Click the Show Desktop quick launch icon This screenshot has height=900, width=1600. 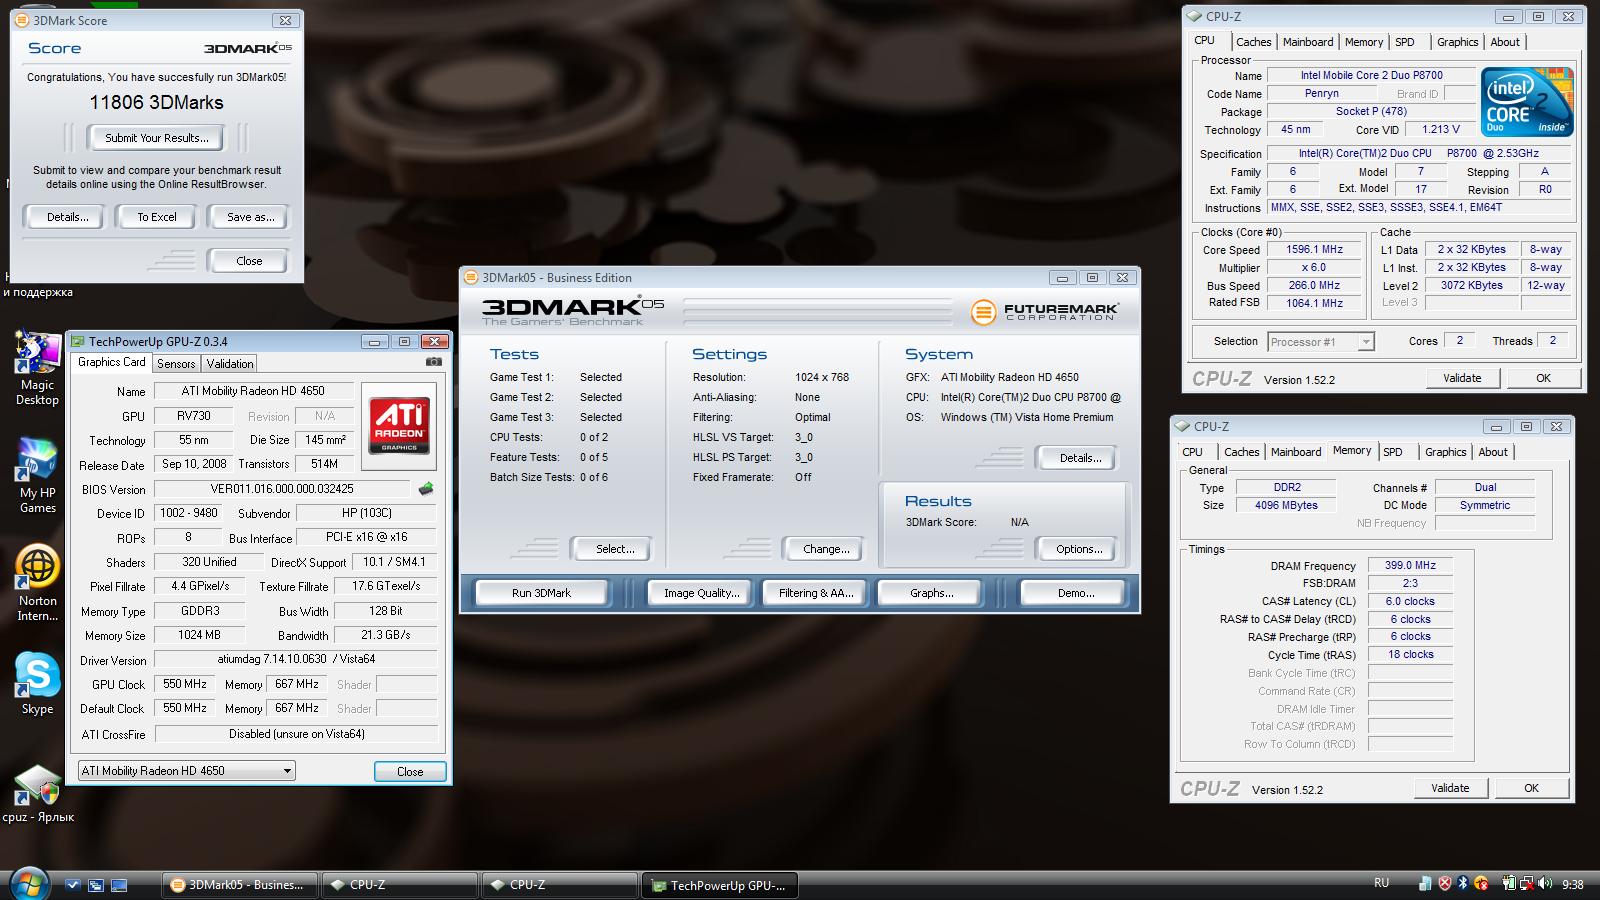click(119, 885)
